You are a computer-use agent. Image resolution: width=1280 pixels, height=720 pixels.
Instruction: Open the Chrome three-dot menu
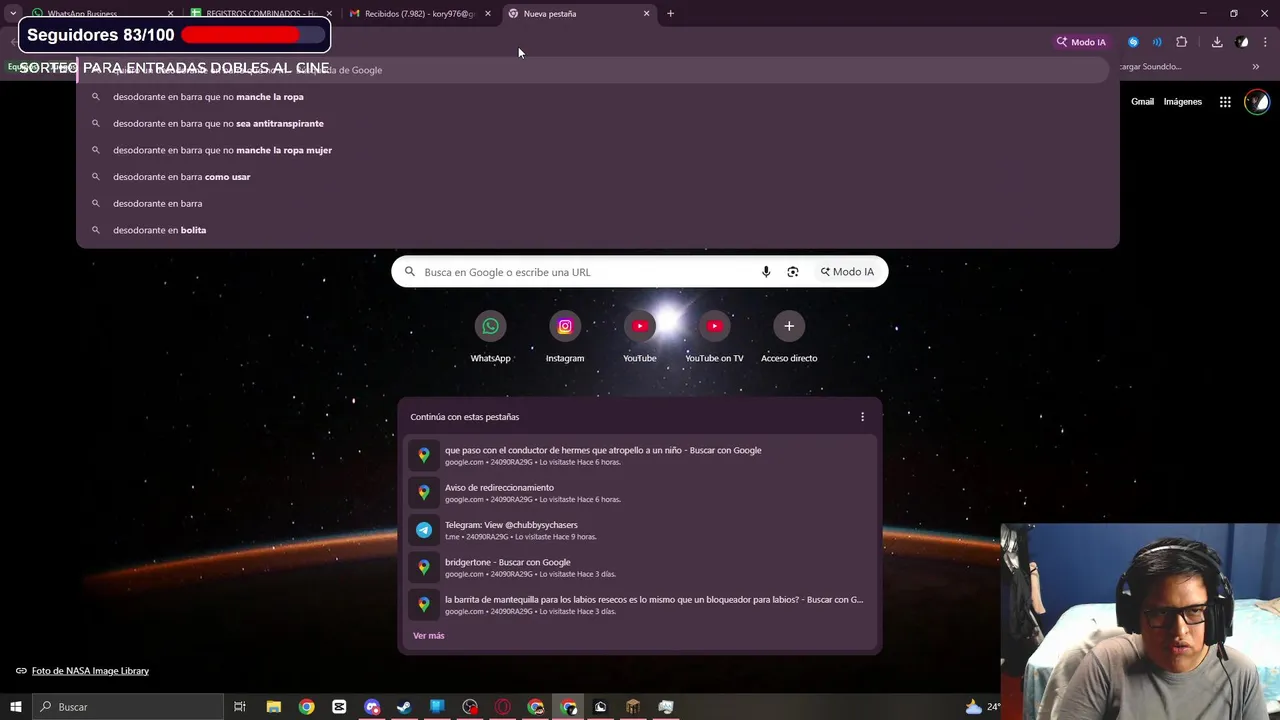pyautogui.click(x=1266, y=42)
